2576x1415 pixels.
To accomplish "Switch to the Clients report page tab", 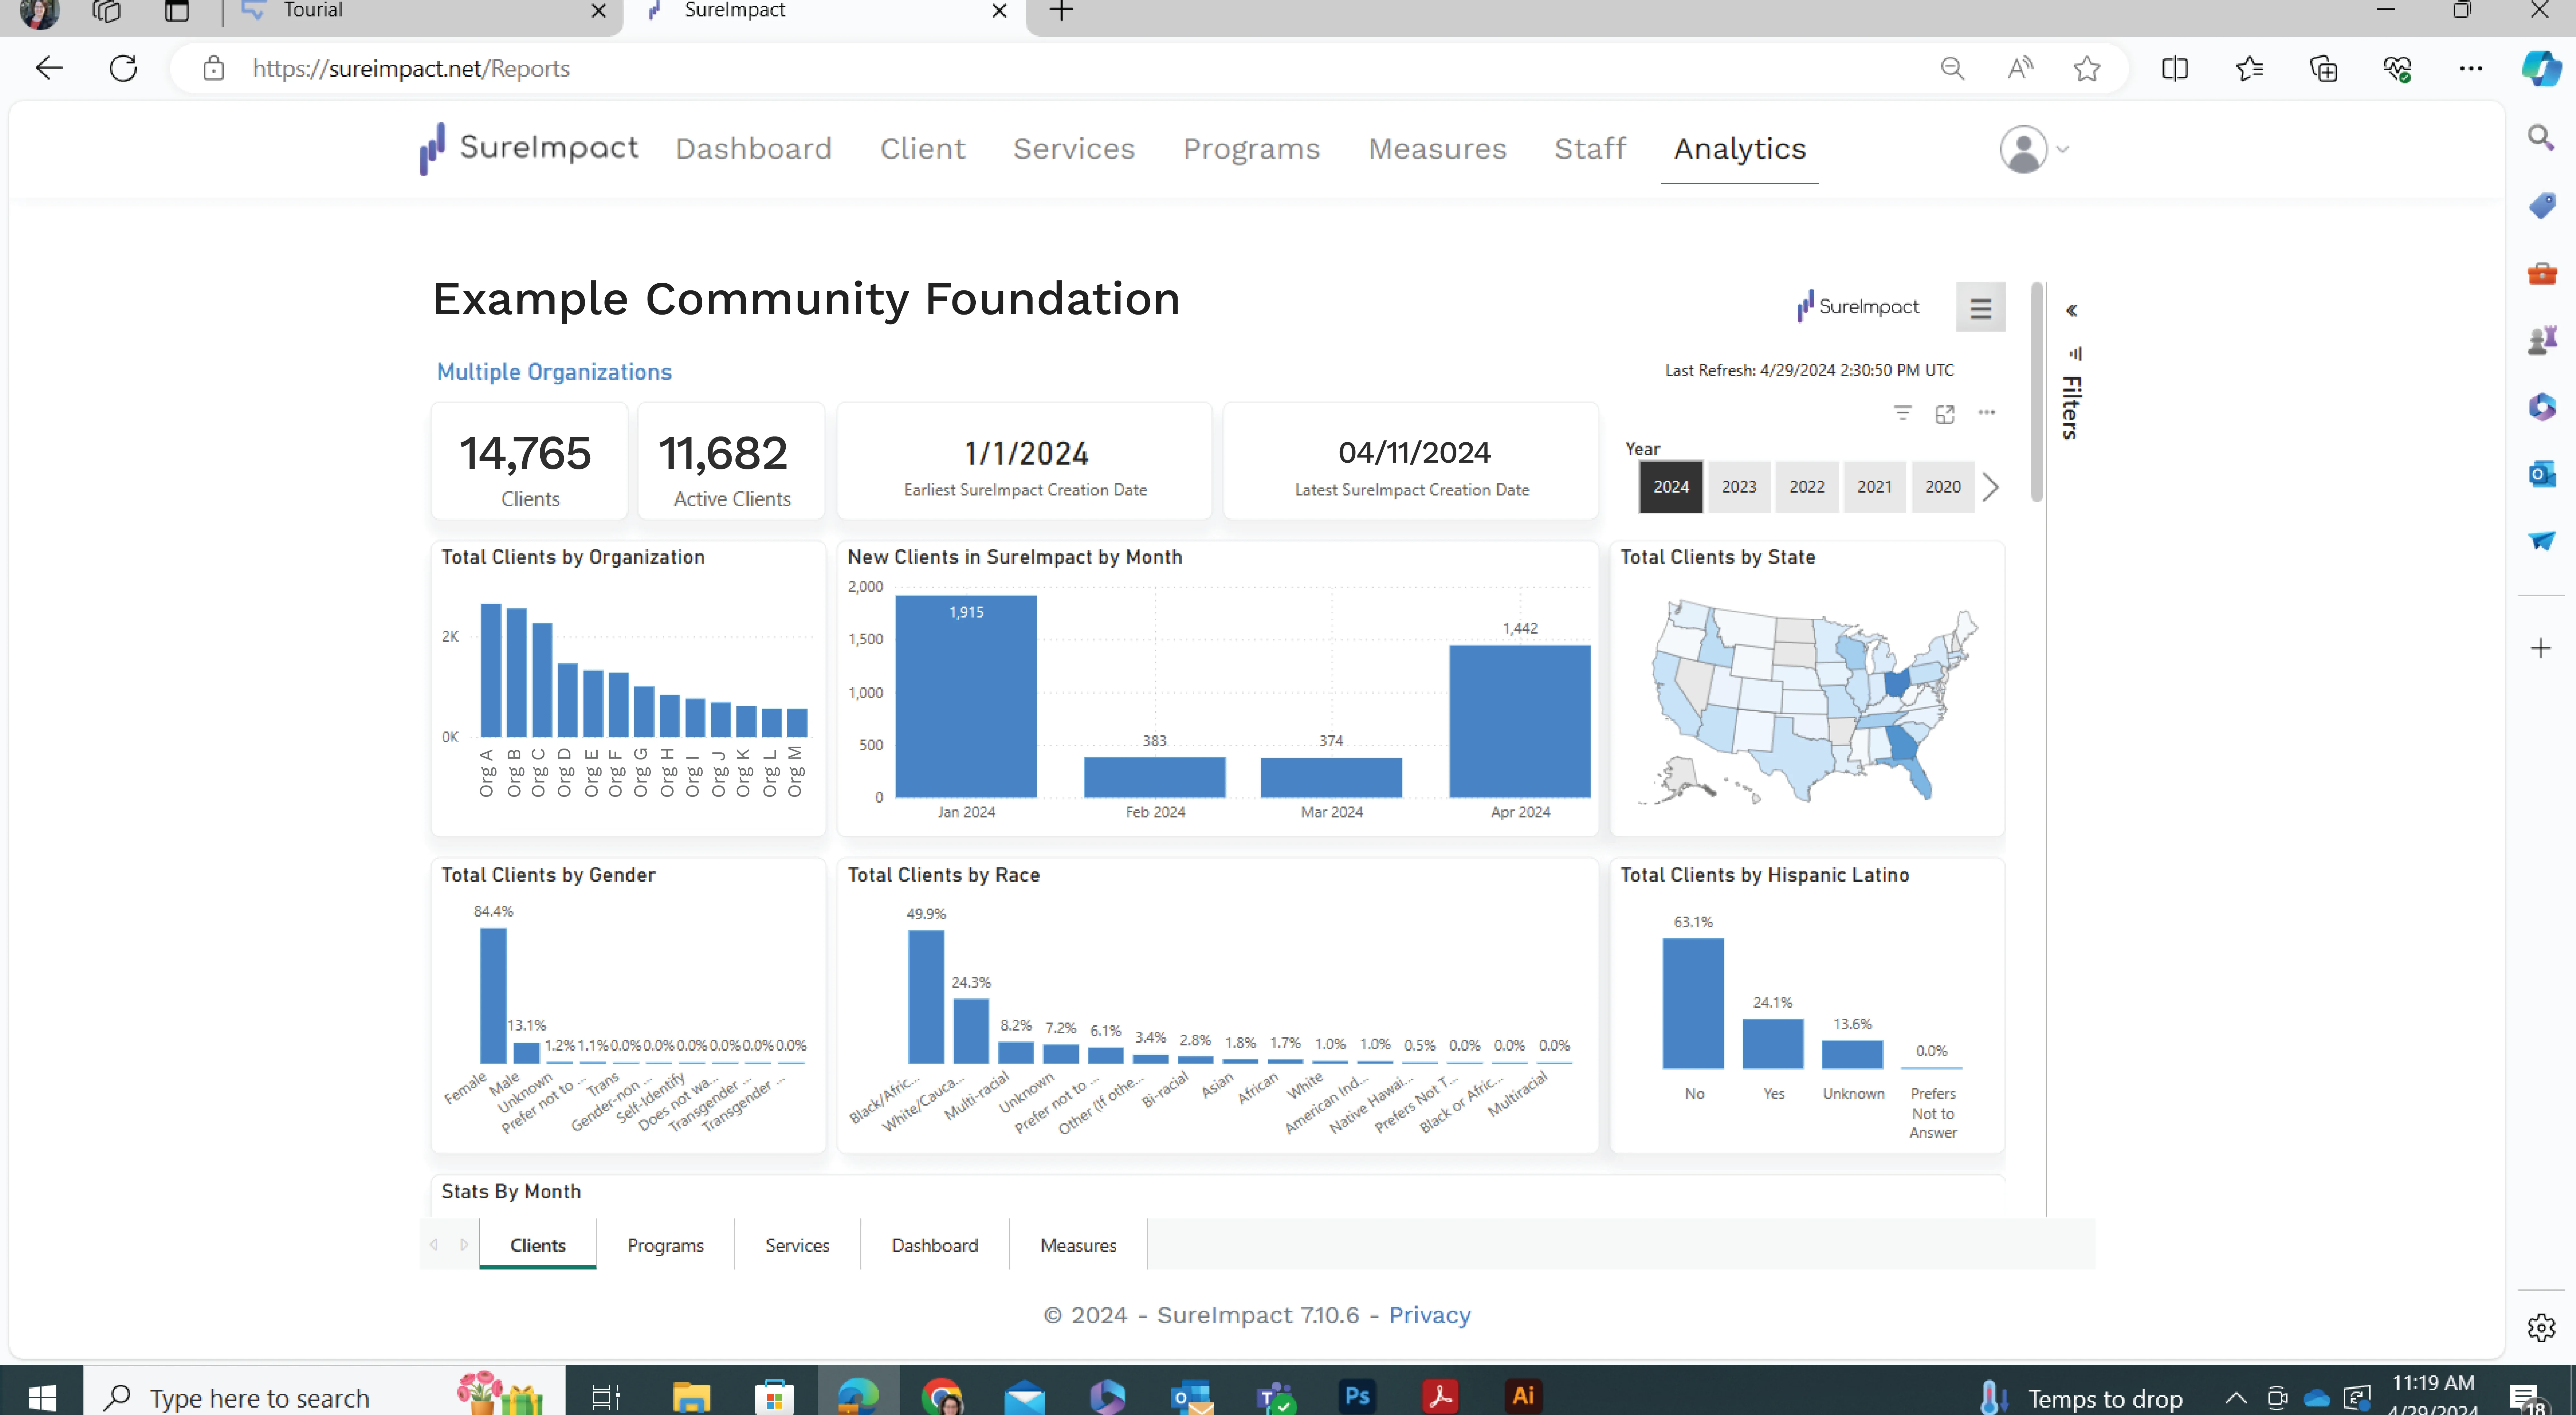I will [x=538, y=1245].
